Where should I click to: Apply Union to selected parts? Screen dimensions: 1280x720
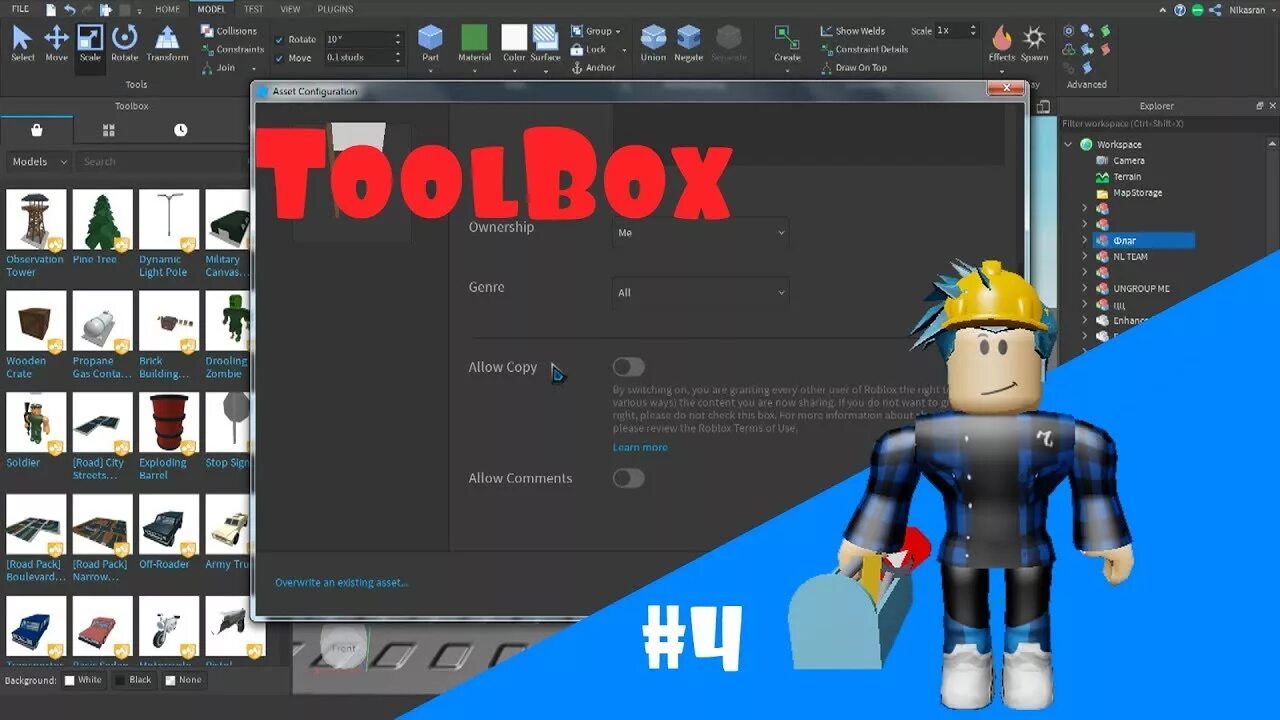click(x=653, y=44)
